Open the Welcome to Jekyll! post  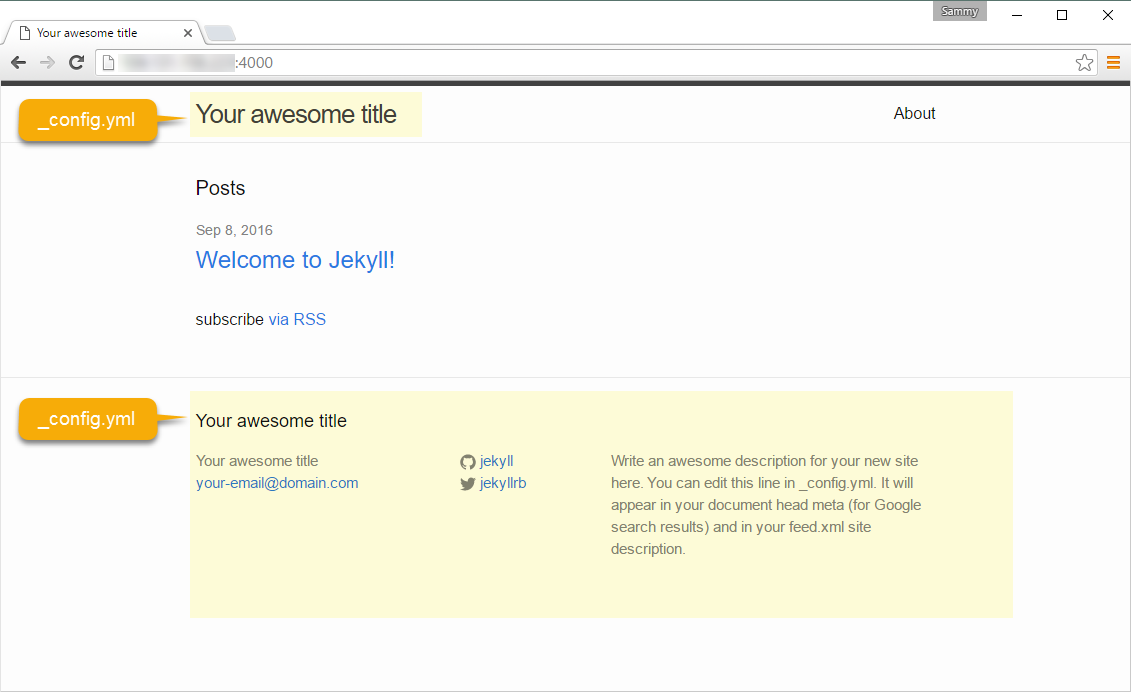[295, 260]
